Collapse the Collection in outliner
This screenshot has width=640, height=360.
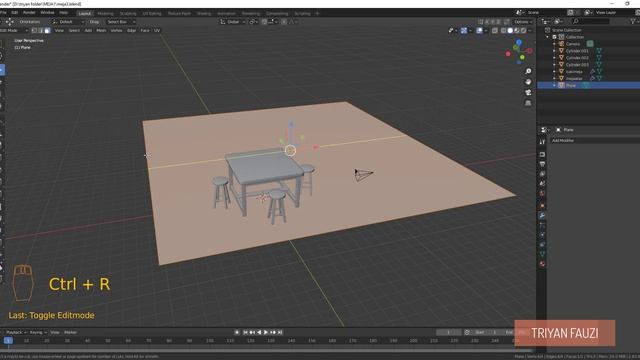[x=548, y=37]
